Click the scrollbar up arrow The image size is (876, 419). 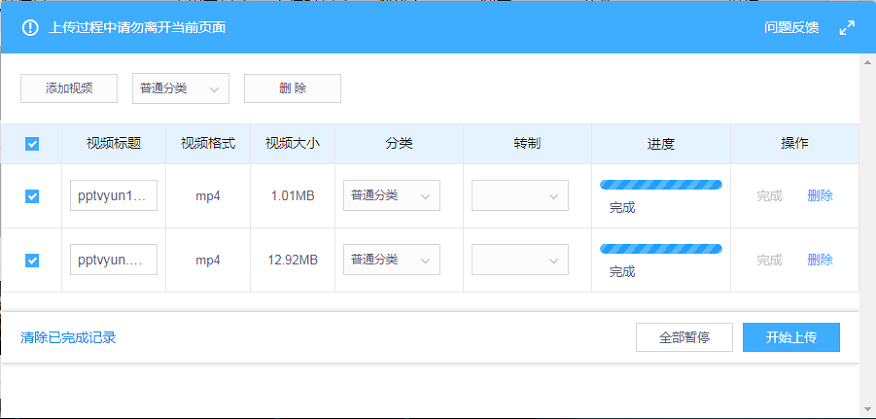tap(868, 62)
